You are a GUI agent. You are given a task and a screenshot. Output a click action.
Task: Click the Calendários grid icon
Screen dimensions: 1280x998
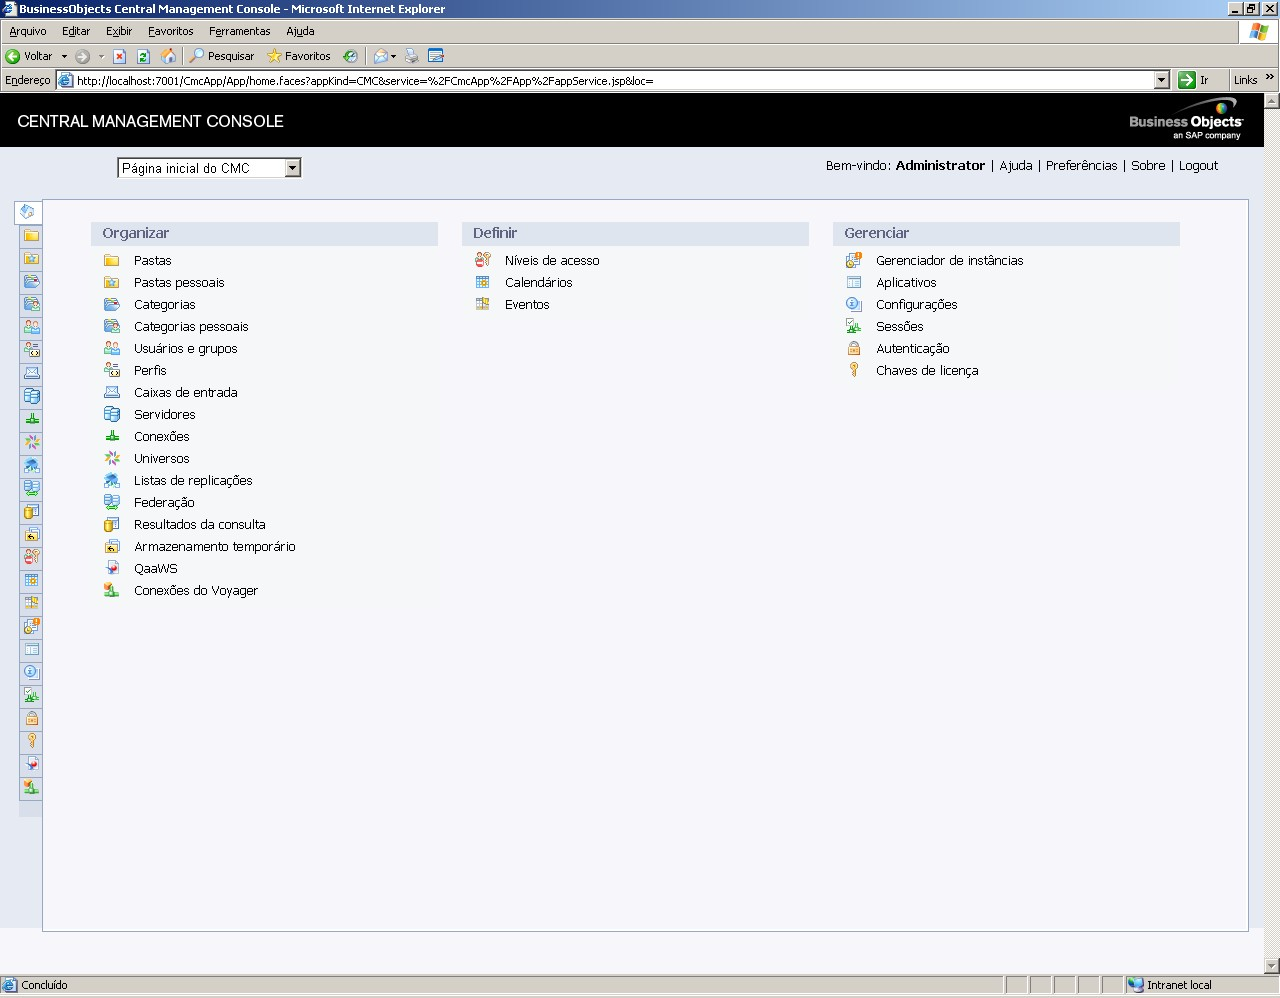[483, 283]
